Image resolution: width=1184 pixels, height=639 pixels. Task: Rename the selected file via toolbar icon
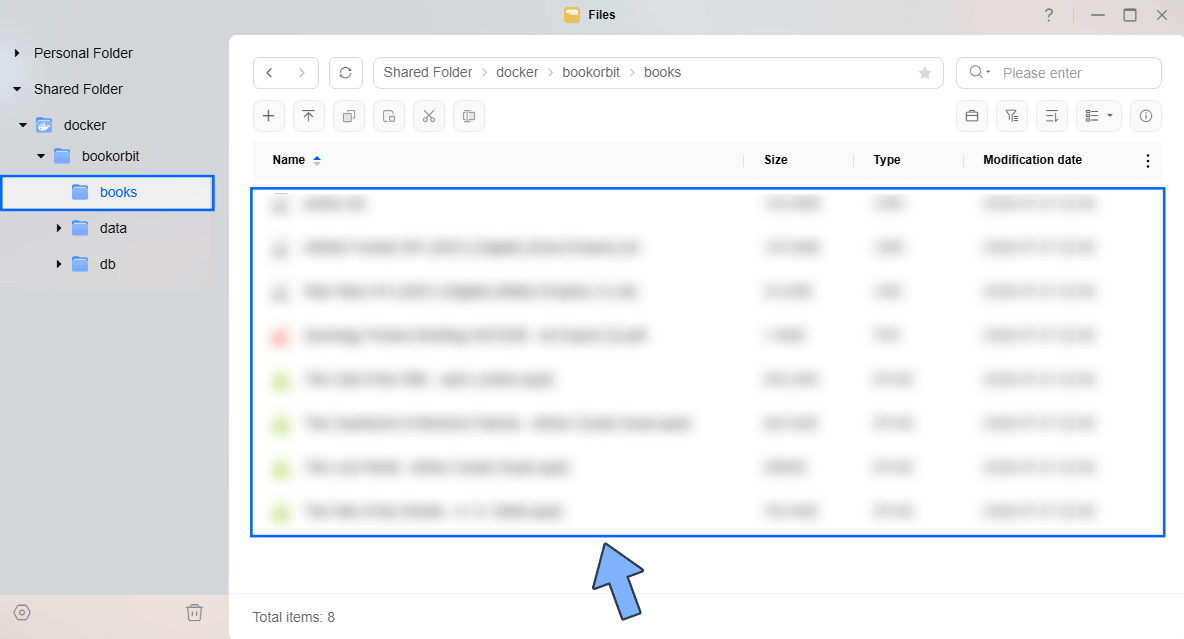tap(468, 116)
